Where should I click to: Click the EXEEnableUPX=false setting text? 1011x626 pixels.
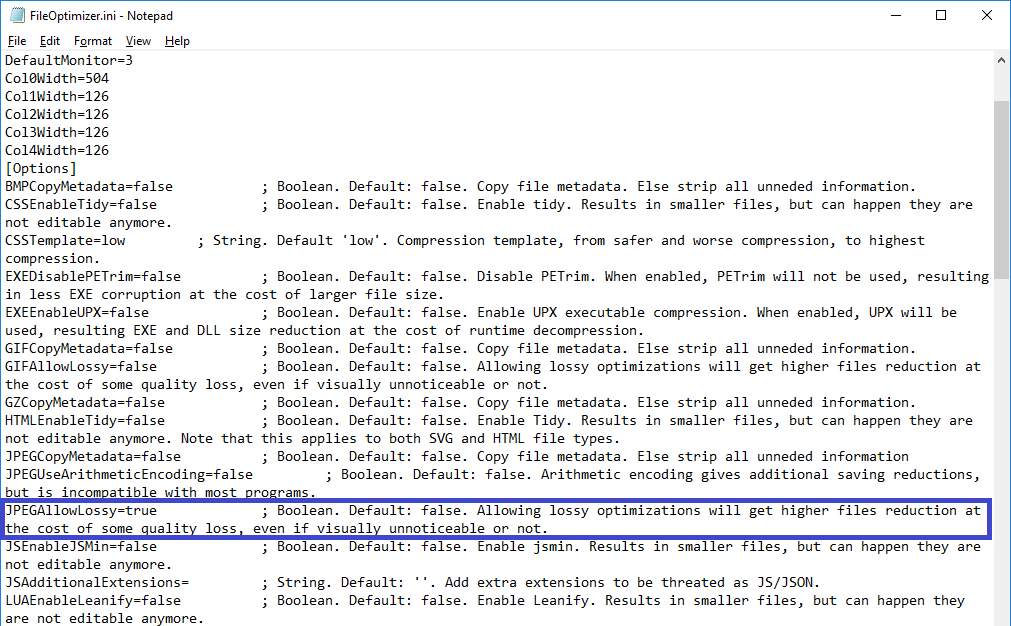(x=76, y=313)
